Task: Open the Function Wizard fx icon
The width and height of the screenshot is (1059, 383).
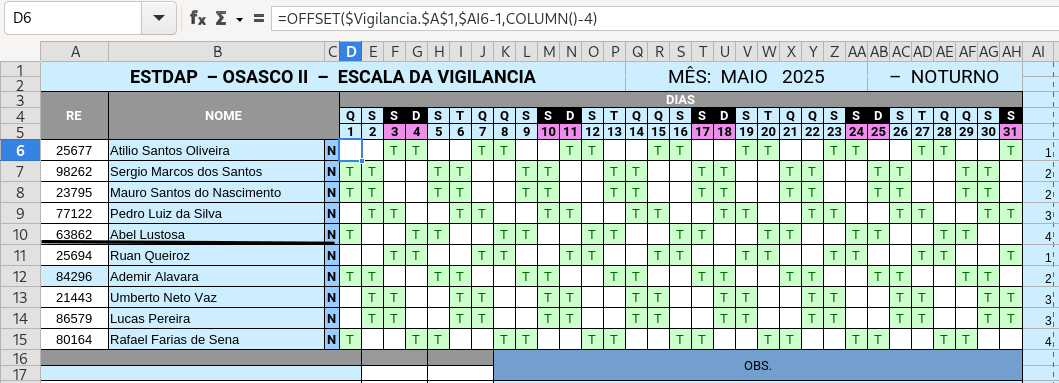Action: (x=197, y=18)
